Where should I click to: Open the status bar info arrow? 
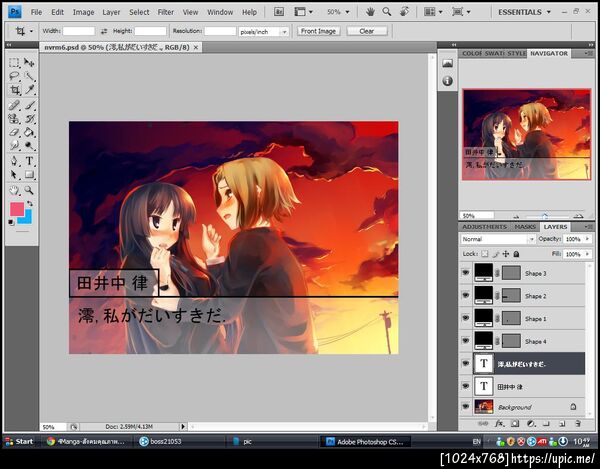click(183, 426)
